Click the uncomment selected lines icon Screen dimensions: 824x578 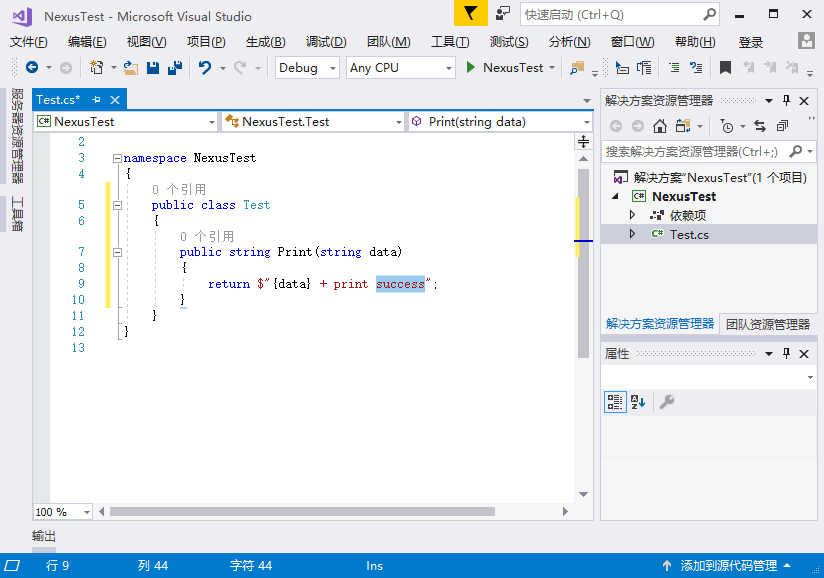tap(696, 67)
